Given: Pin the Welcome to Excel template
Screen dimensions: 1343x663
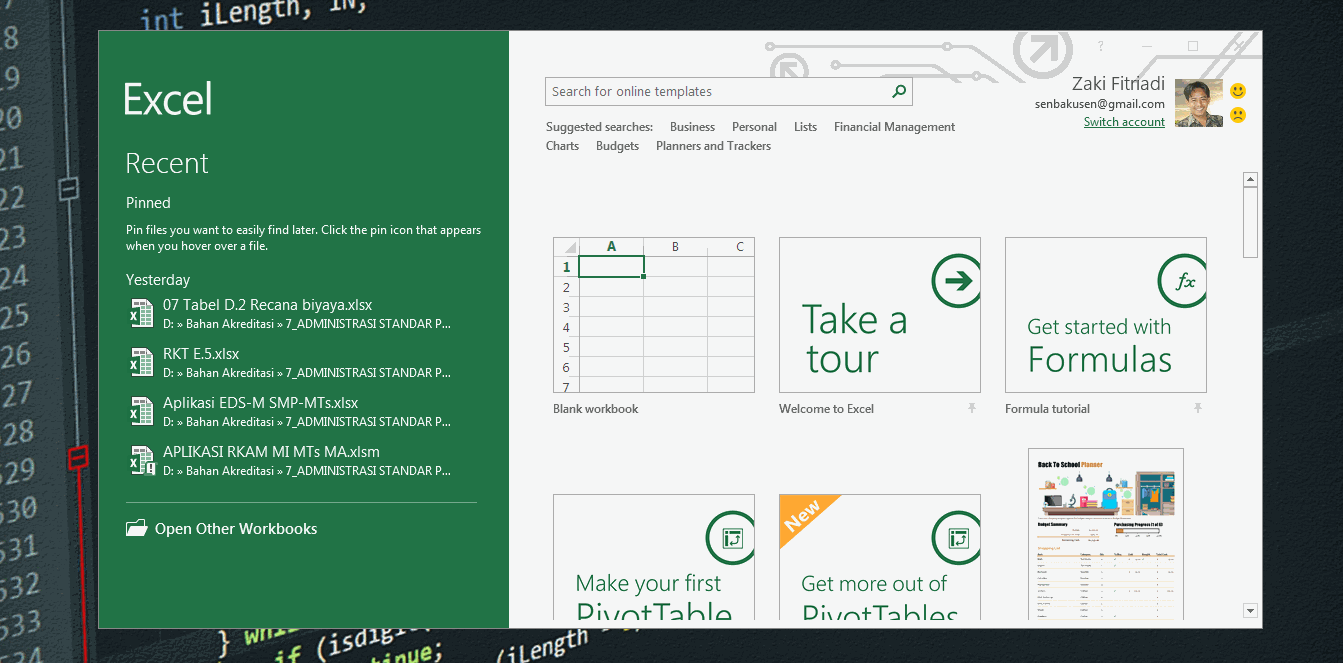Looking at the screenshot, I should 972,408.
